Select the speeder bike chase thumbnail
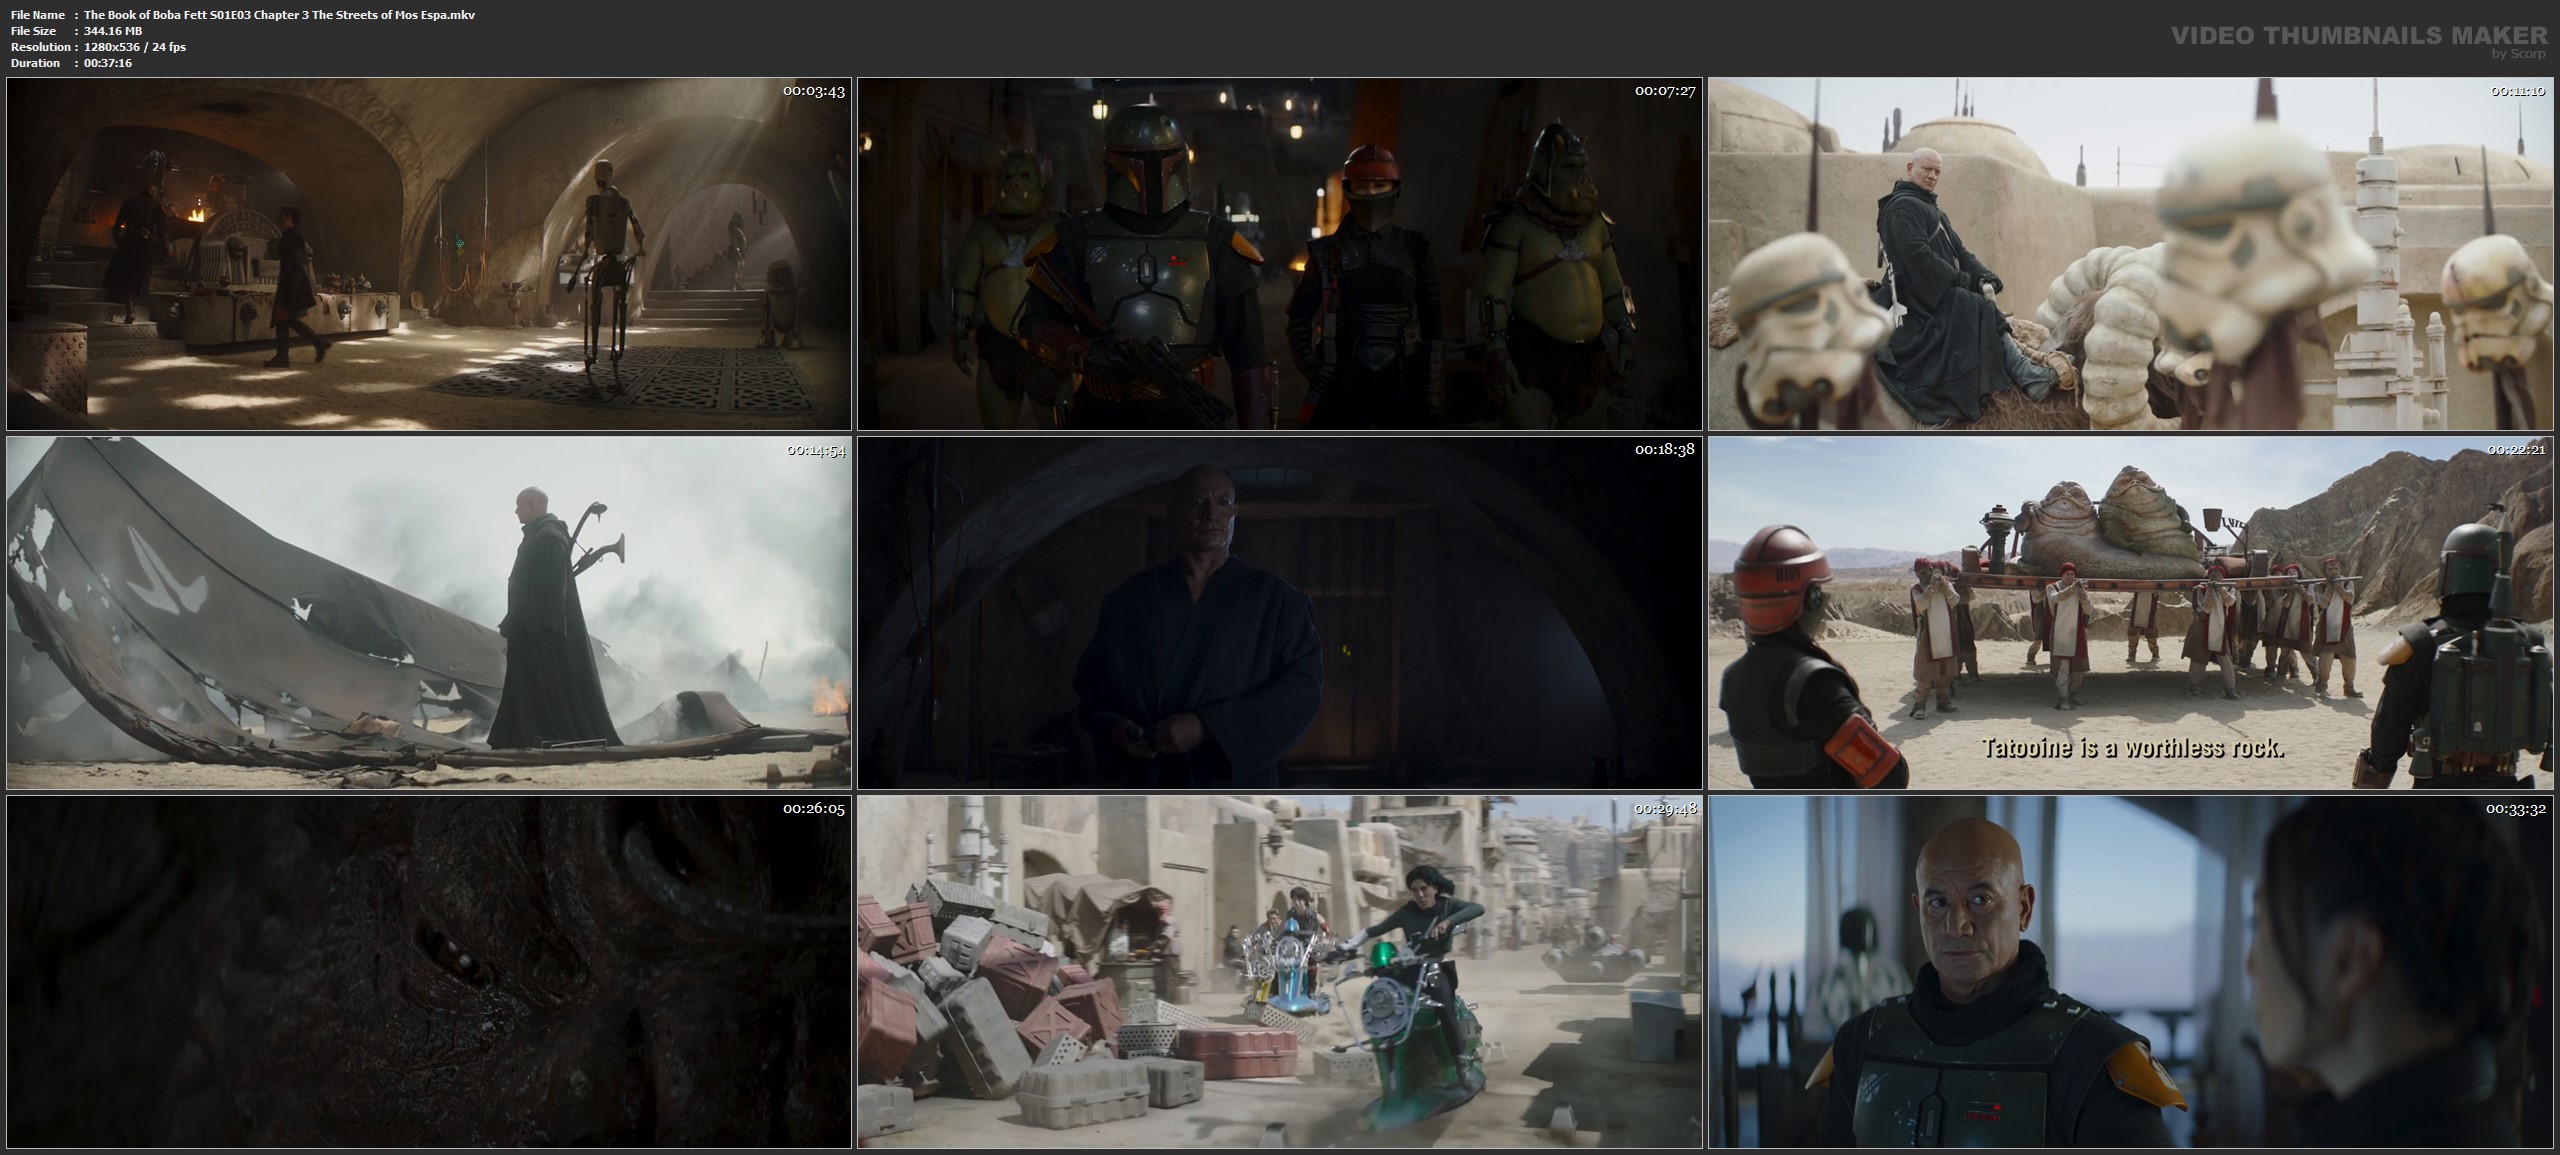The image size is (2560, 1155). click(x=1280, y=971)
